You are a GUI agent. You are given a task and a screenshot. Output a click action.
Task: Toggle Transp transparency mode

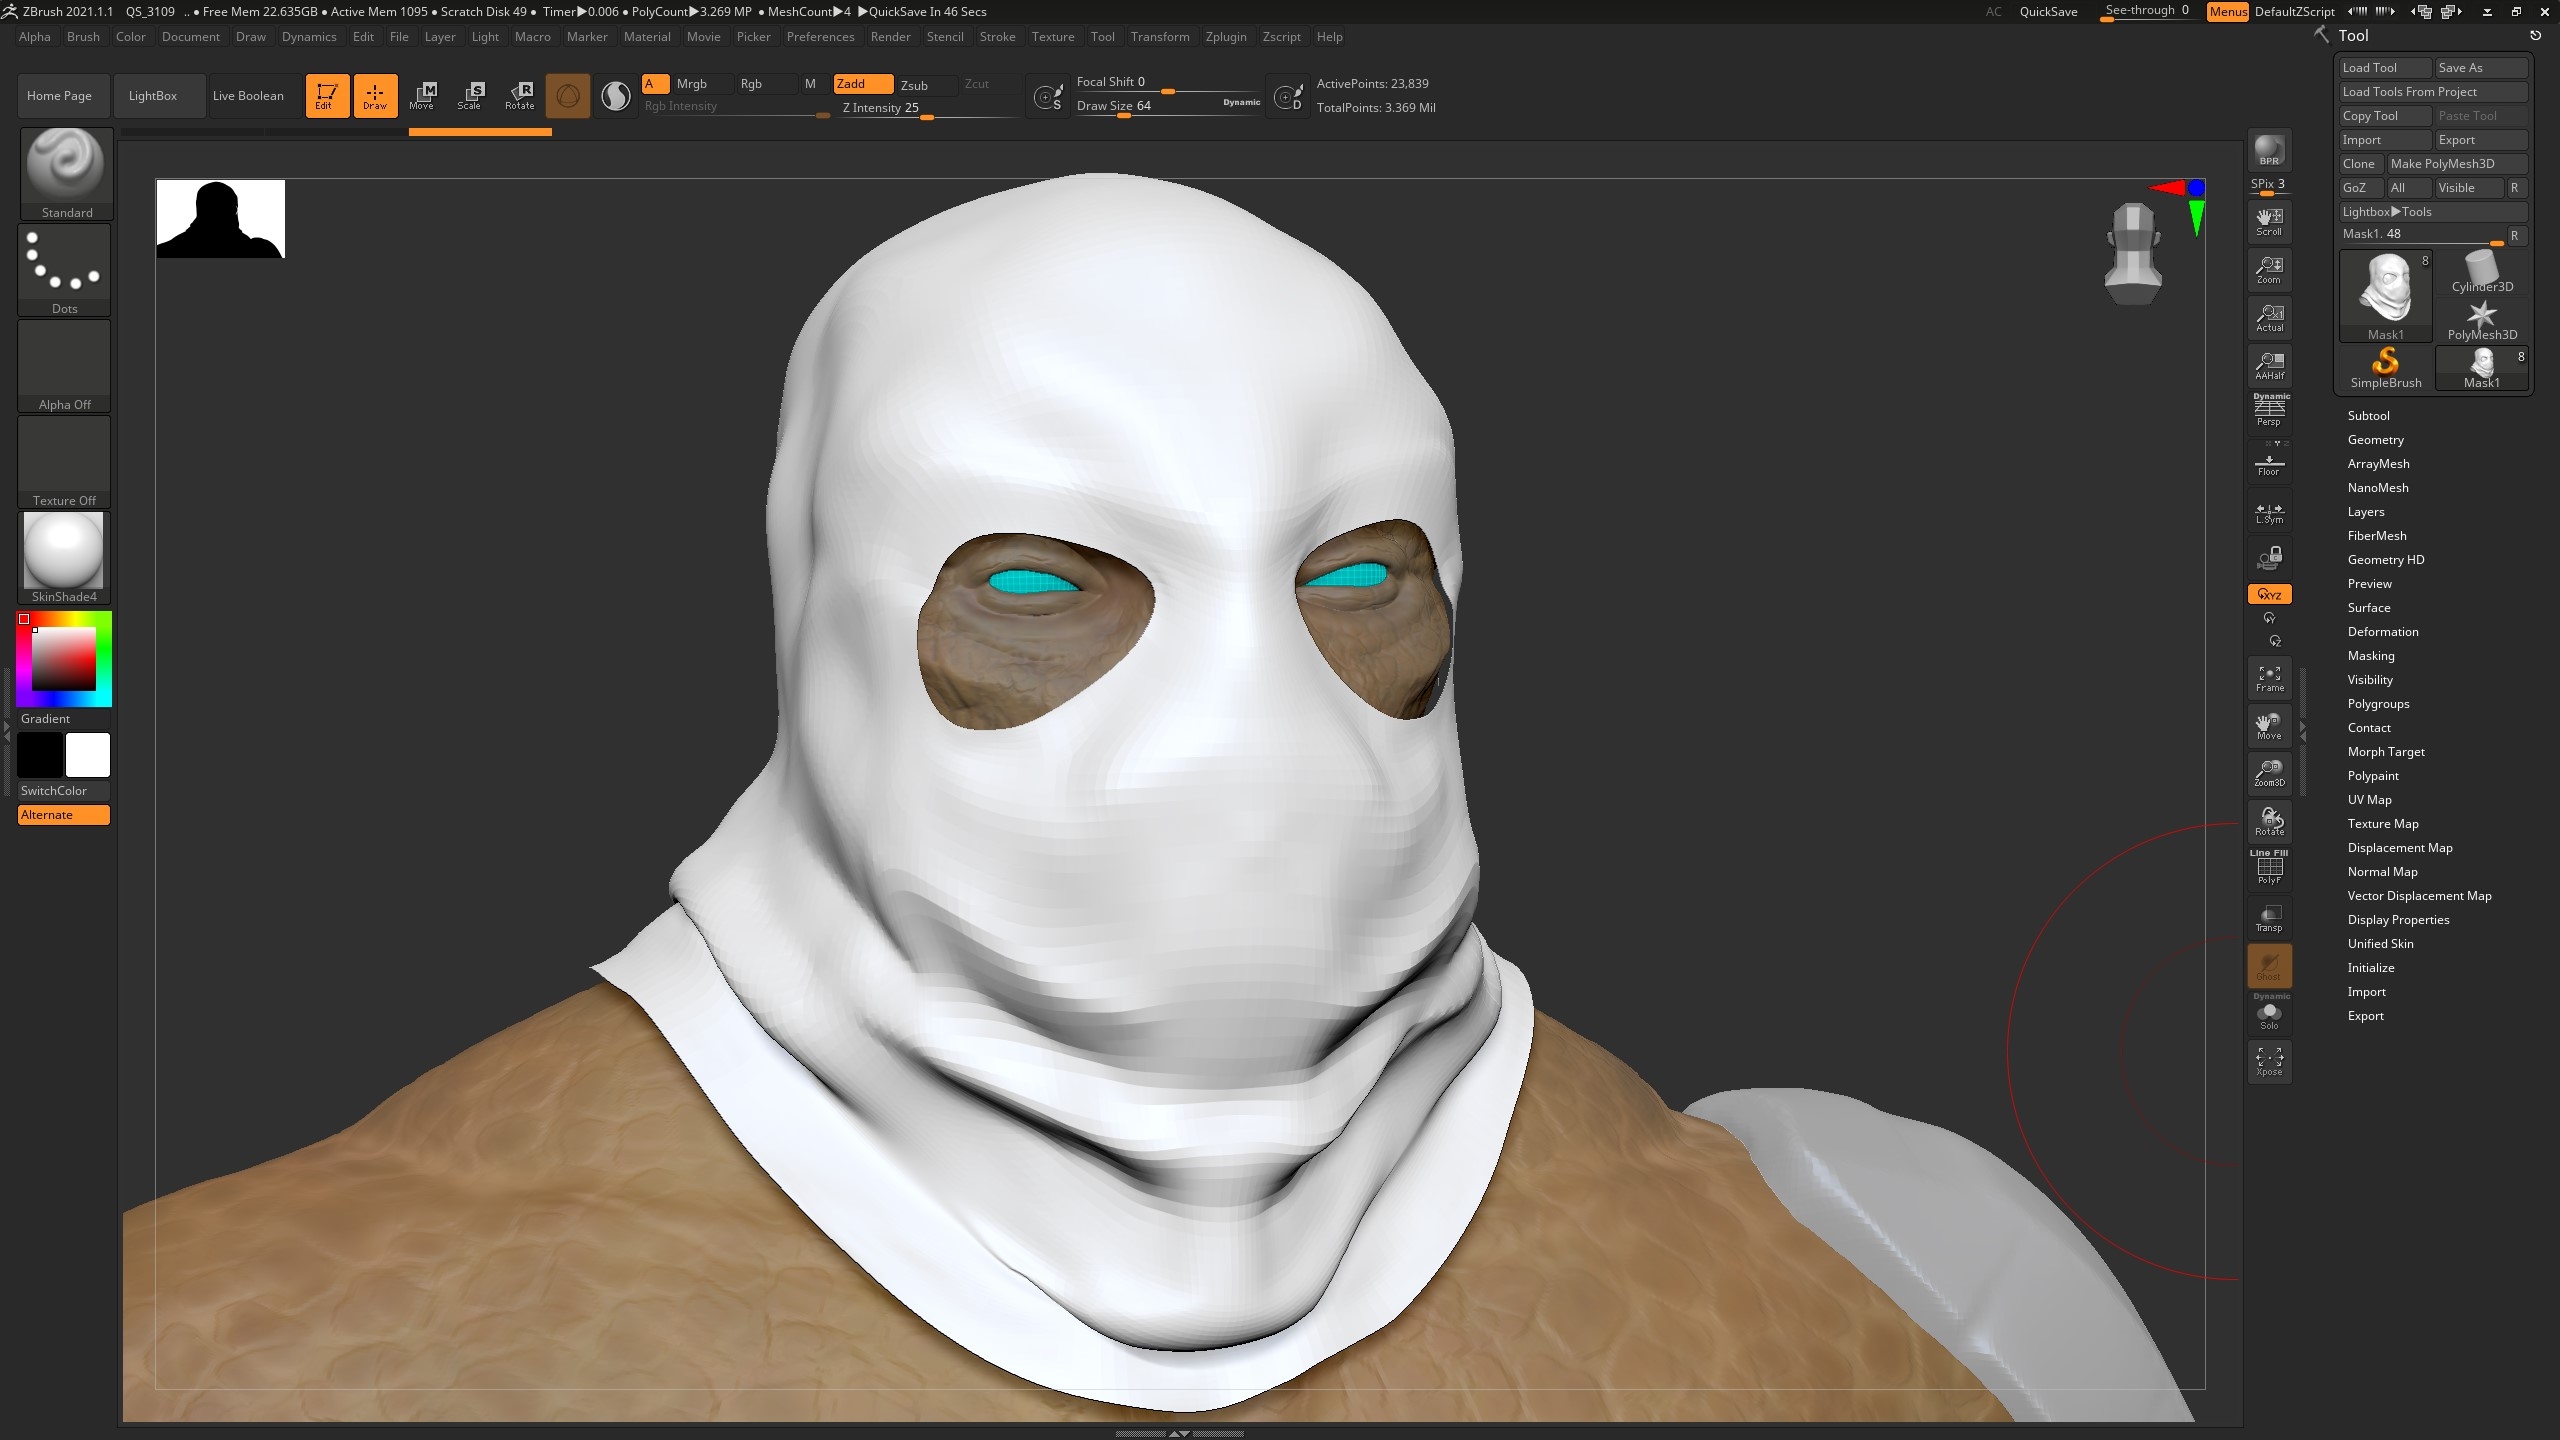(x=2270, y=918)
